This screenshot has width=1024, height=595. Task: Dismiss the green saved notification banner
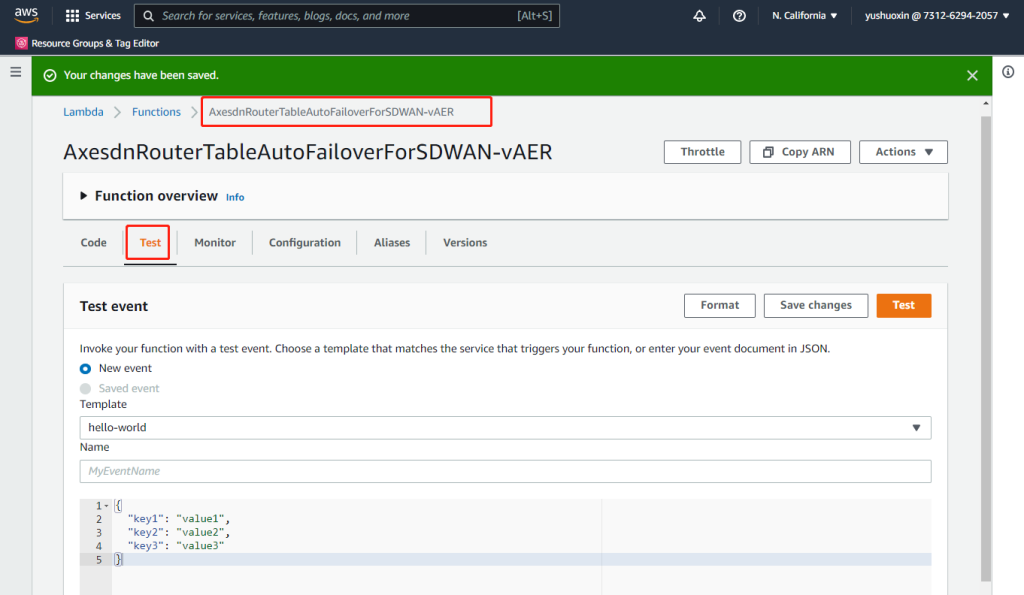click(972, 75)
